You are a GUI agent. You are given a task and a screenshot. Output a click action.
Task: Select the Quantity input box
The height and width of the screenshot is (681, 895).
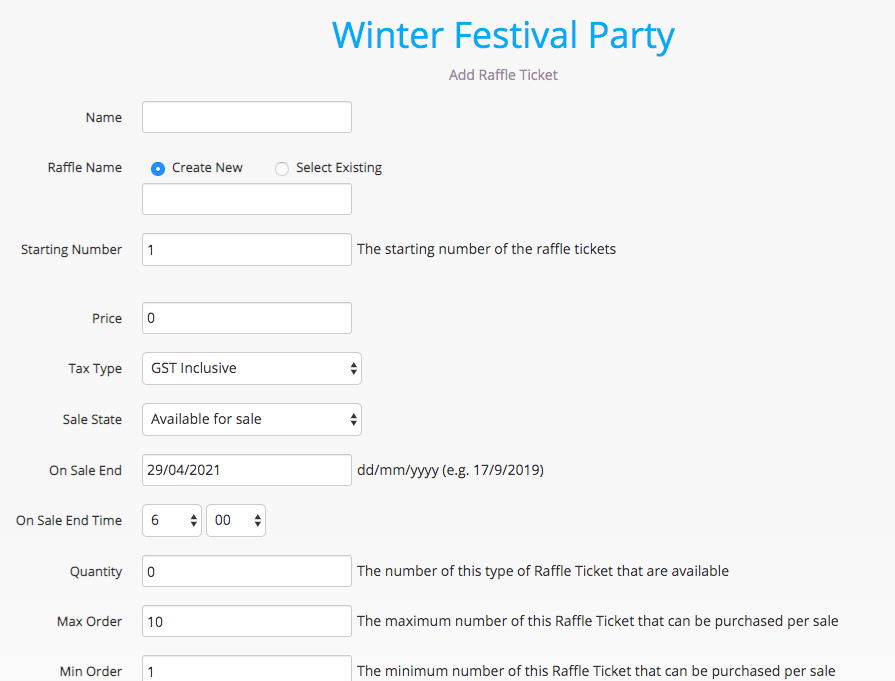point(247,571)
